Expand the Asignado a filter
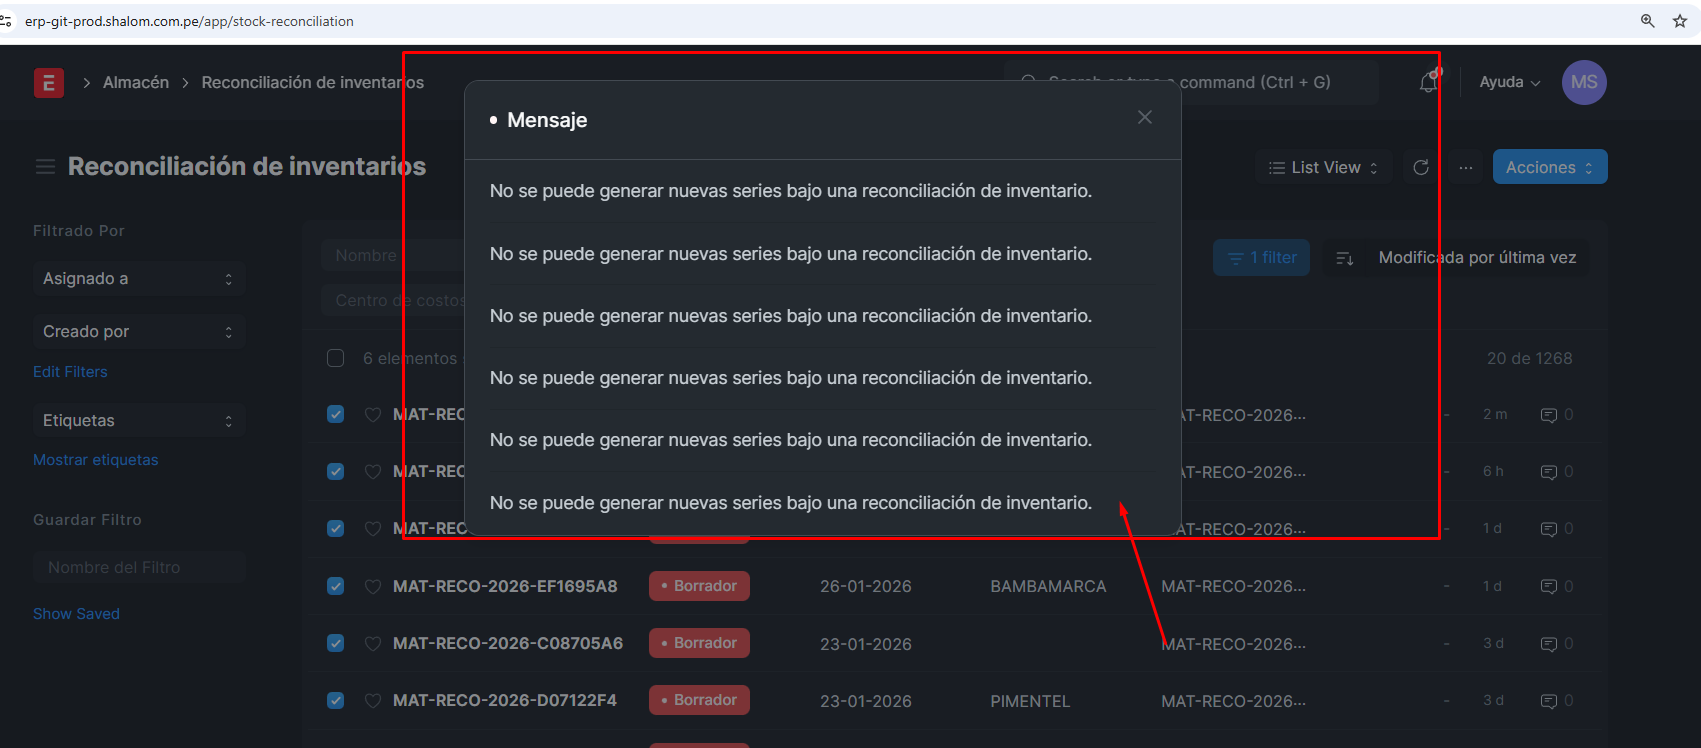 [138, 279]
